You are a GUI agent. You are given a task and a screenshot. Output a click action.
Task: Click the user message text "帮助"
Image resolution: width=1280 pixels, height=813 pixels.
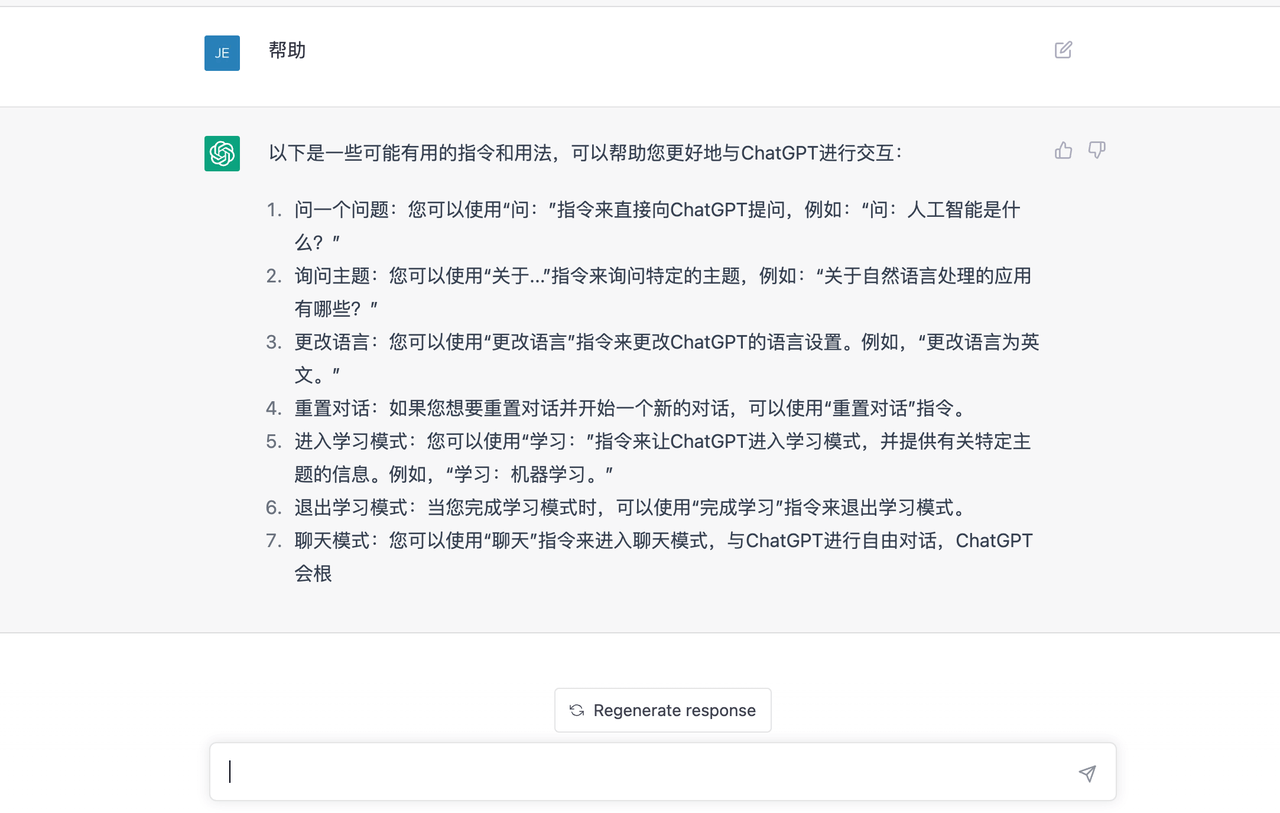(287, 50)
